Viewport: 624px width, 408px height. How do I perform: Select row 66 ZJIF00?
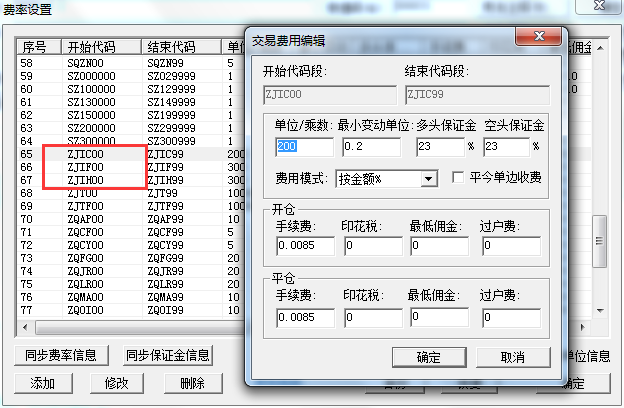130,167
